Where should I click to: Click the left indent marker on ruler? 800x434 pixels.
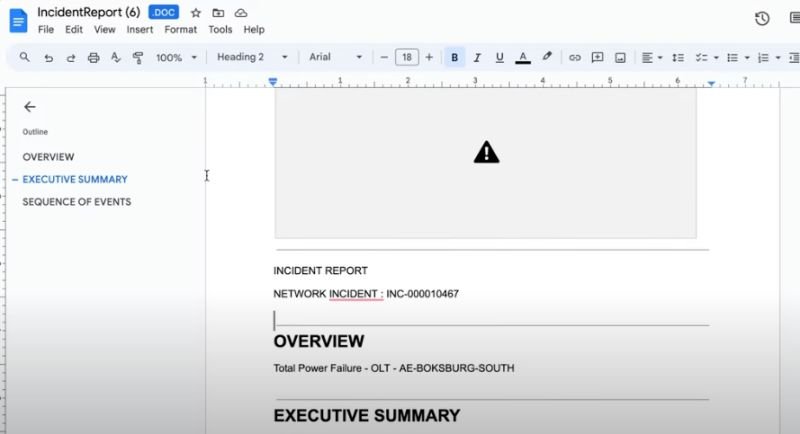273,82
